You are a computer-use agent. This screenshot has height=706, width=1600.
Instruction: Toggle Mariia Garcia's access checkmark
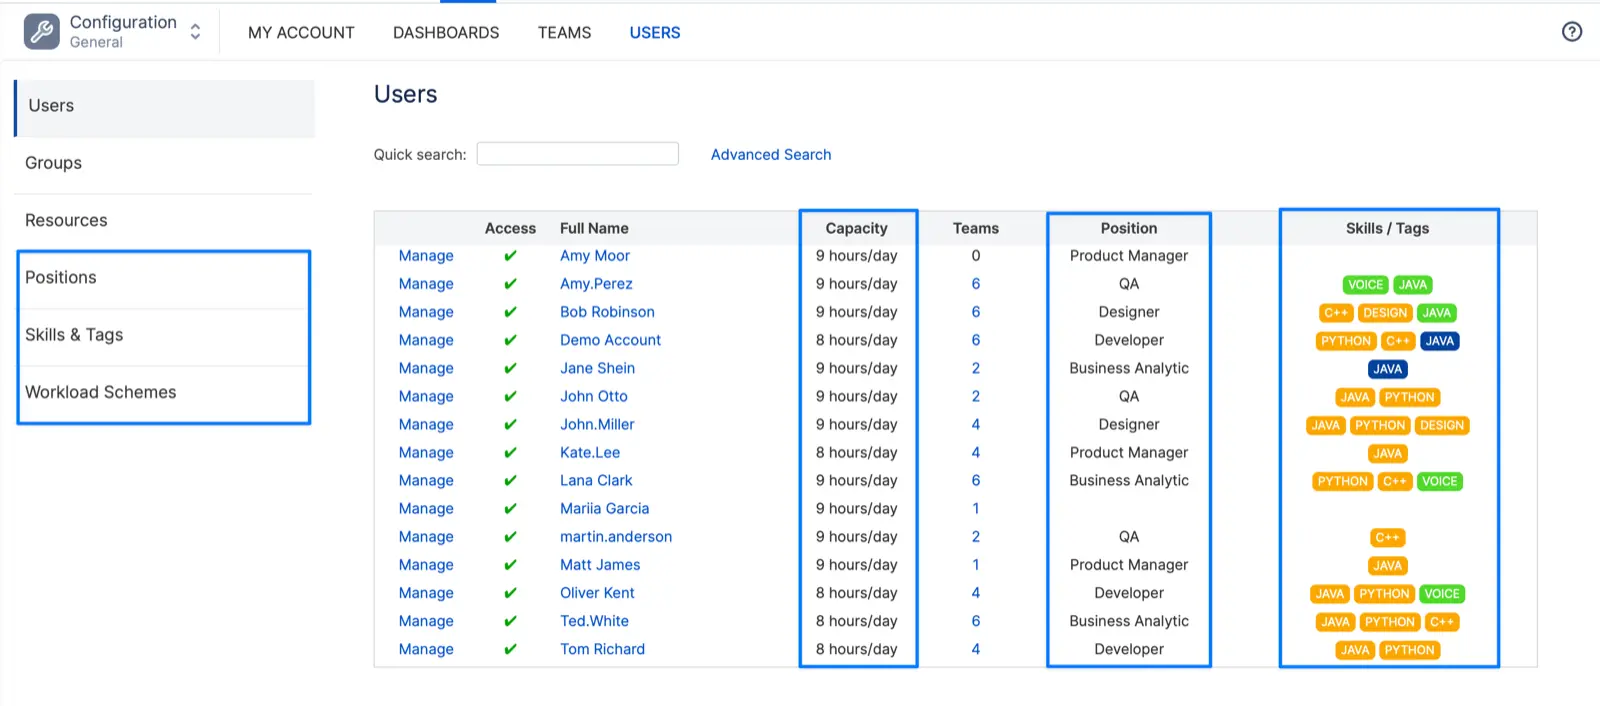[x=510, y=509]
